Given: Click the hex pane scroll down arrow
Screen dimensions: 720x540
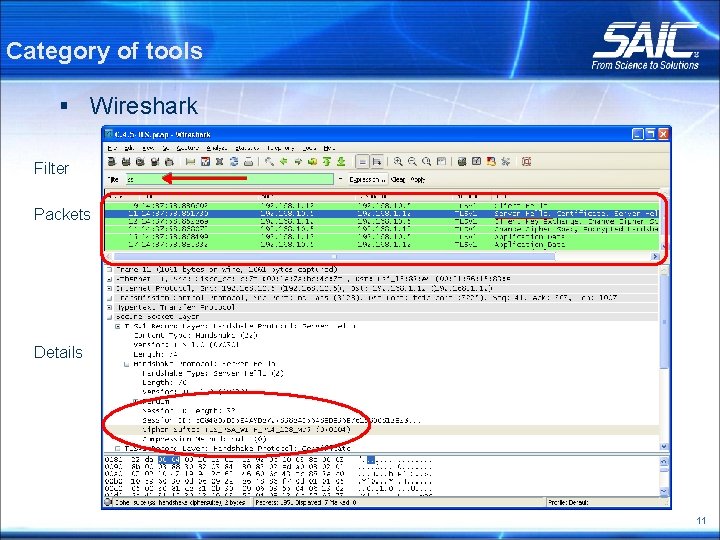Looking at the screenshot, I should point(664,491).
